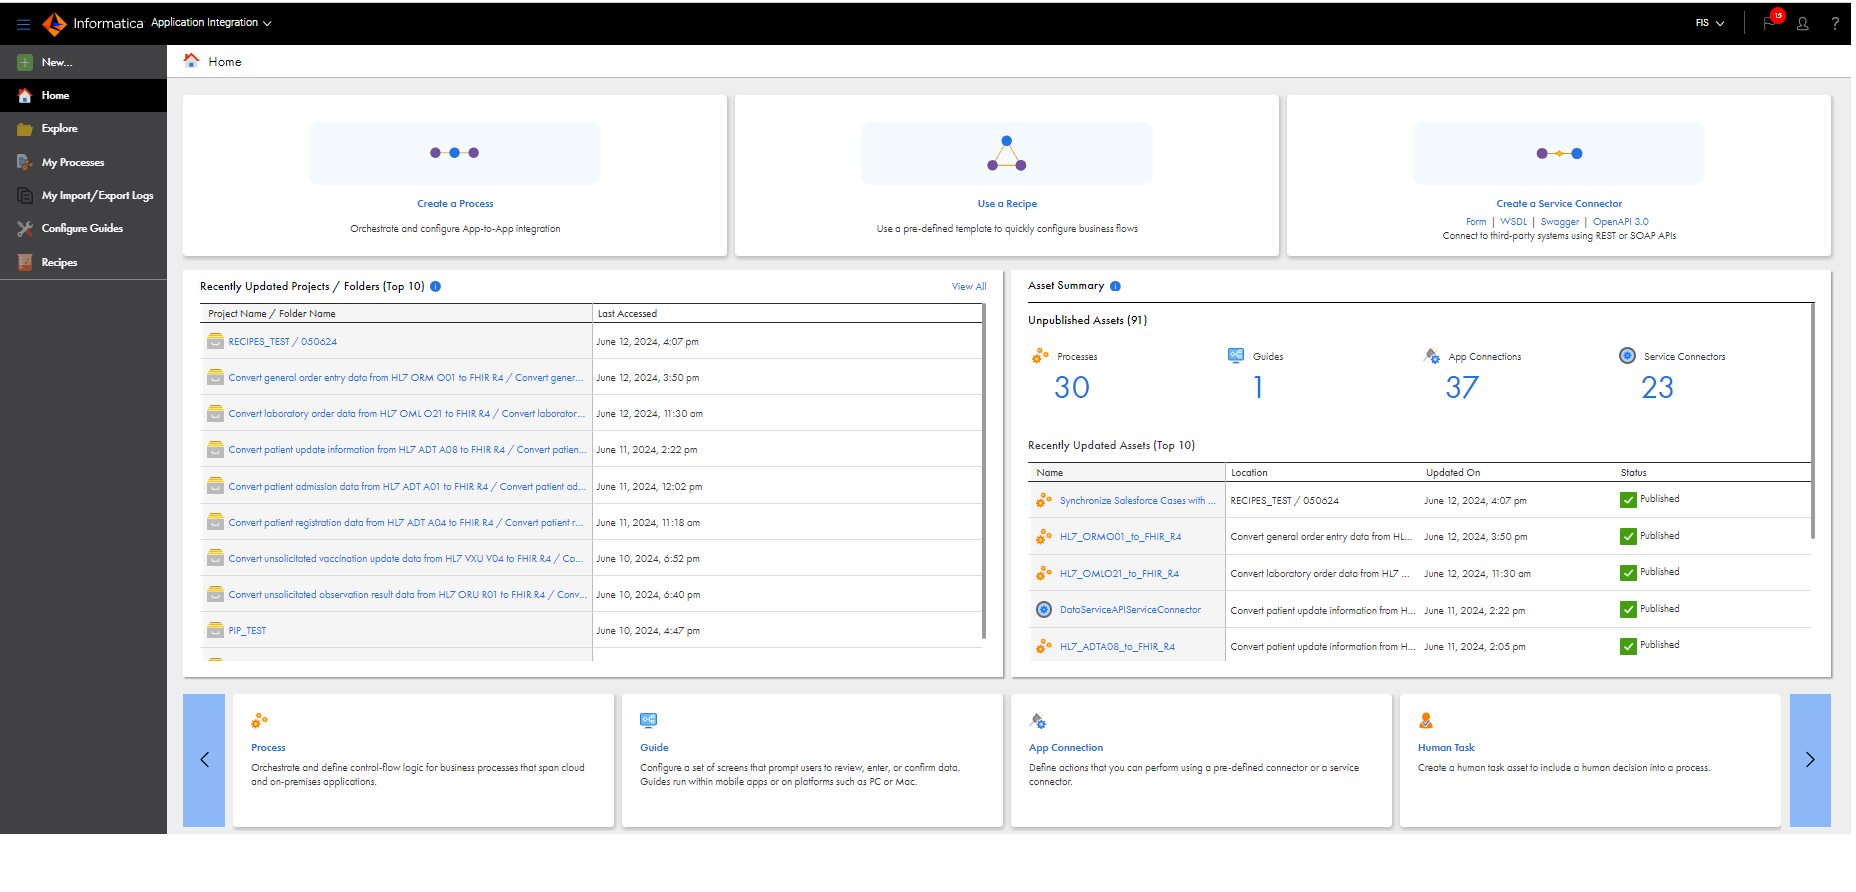This screenshot has height=892, width=1856.
Task: Click the Processes gear icon in Asset Summary
Action: [1041, 356]
